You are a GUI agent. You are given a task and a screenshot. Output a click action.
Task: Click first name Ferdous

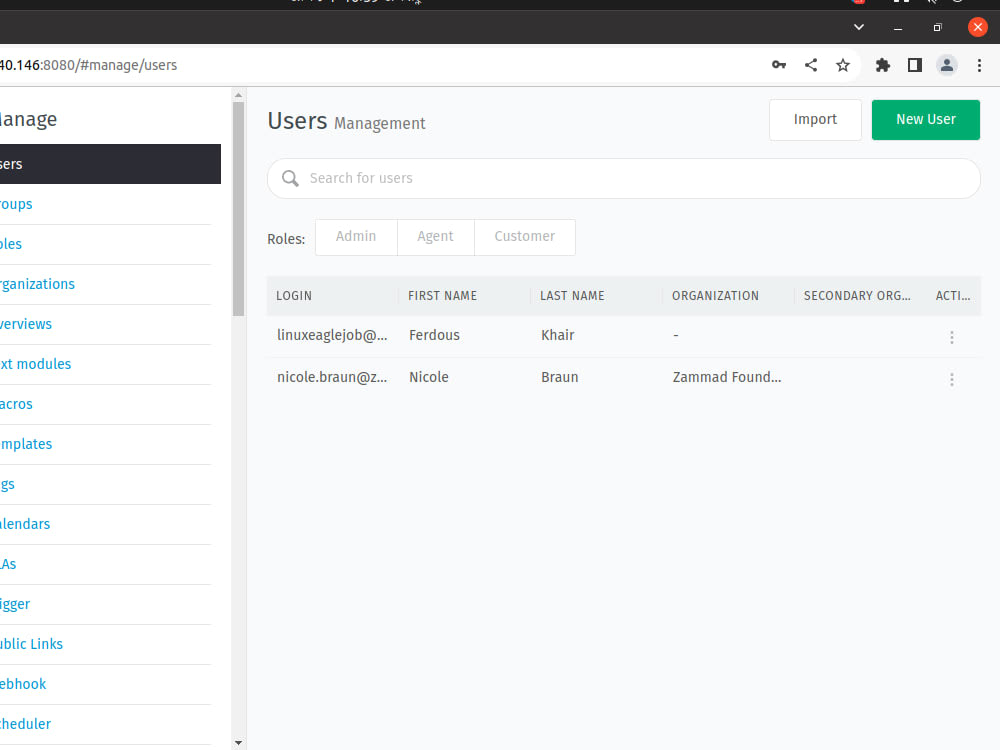tap(434, 335)
